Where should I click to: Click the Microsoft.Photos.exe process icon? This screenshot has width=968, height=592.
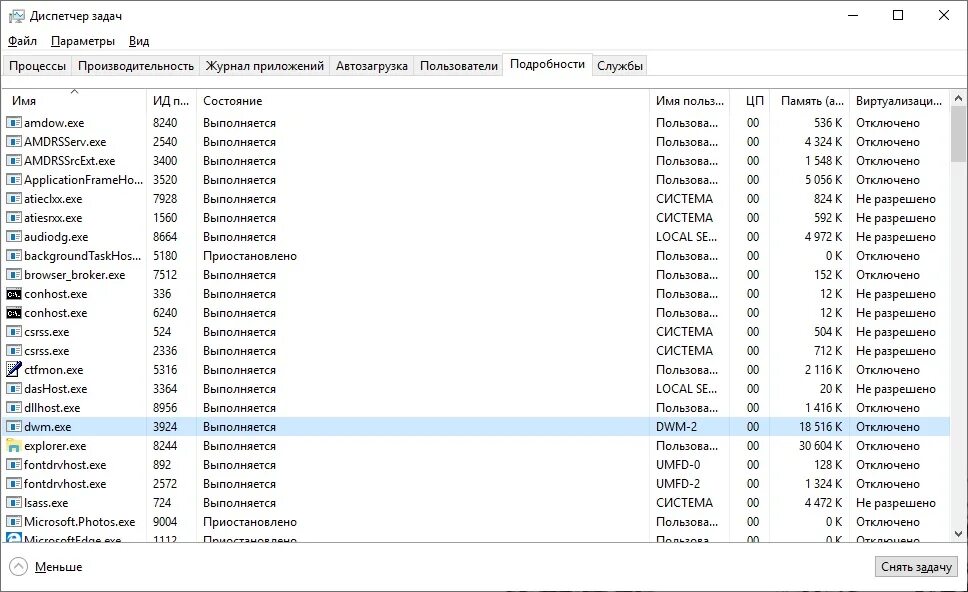click(x=14, y=522)
